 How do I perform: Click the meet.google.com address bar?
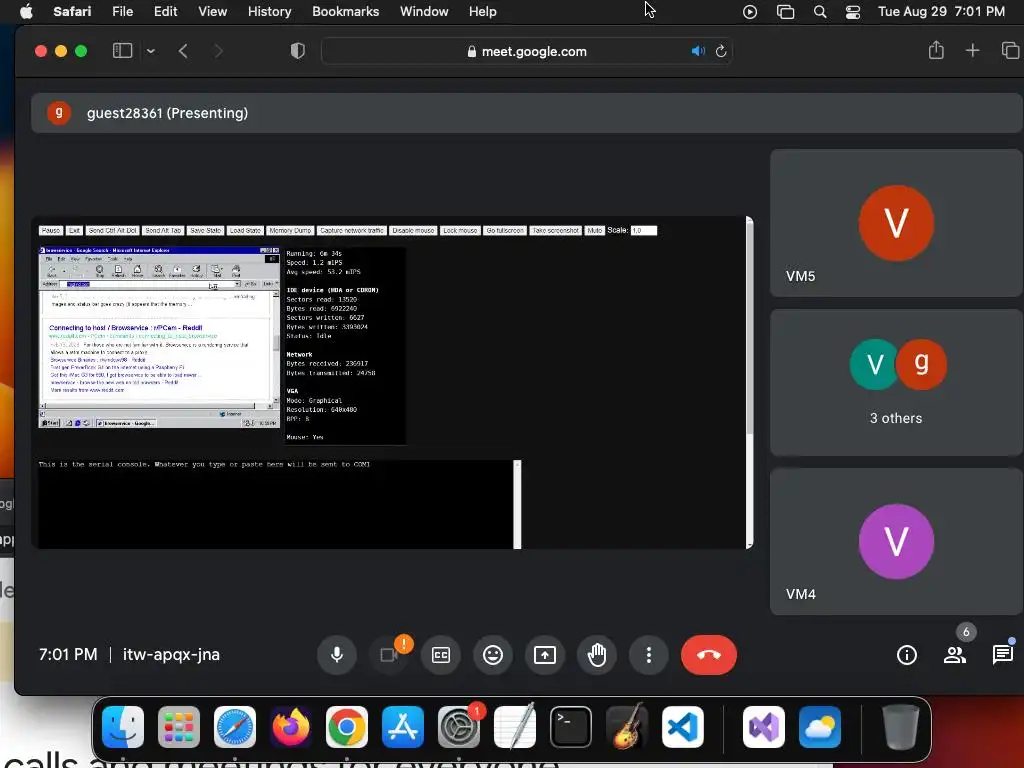coord(527,51)
